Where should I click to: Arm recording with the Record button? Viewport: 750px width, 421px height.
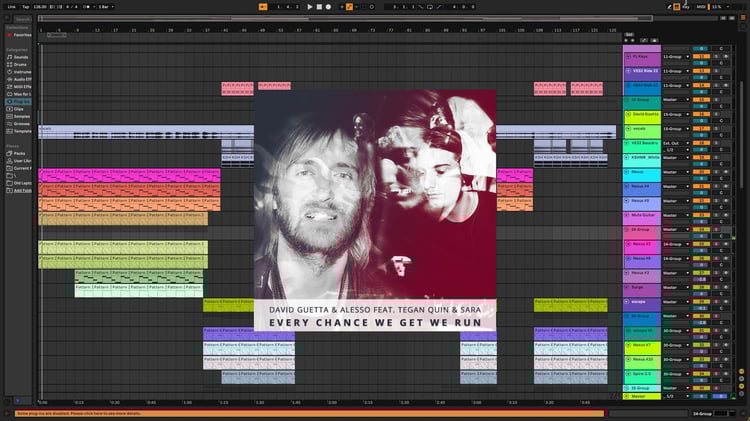(x=328, y=7)
